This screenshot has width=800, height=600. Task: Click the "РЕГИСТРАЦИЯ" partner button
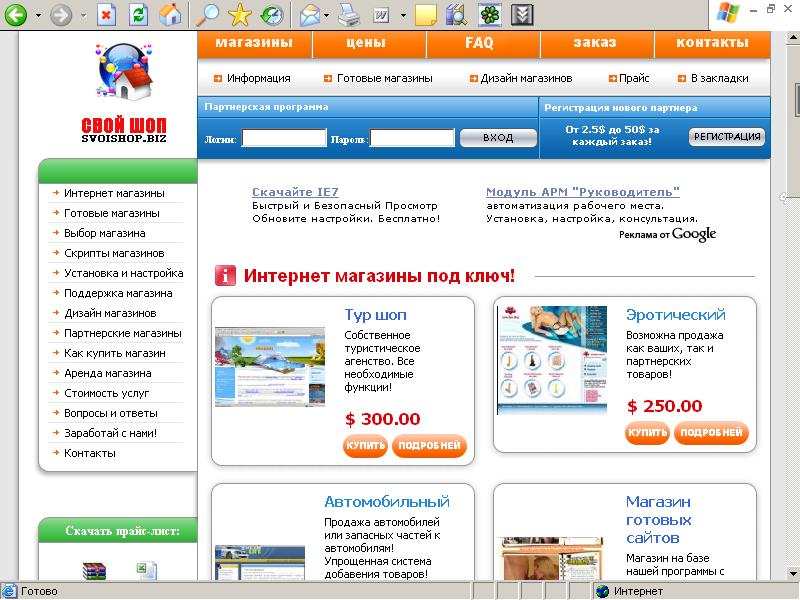click(x=727, y=137)
